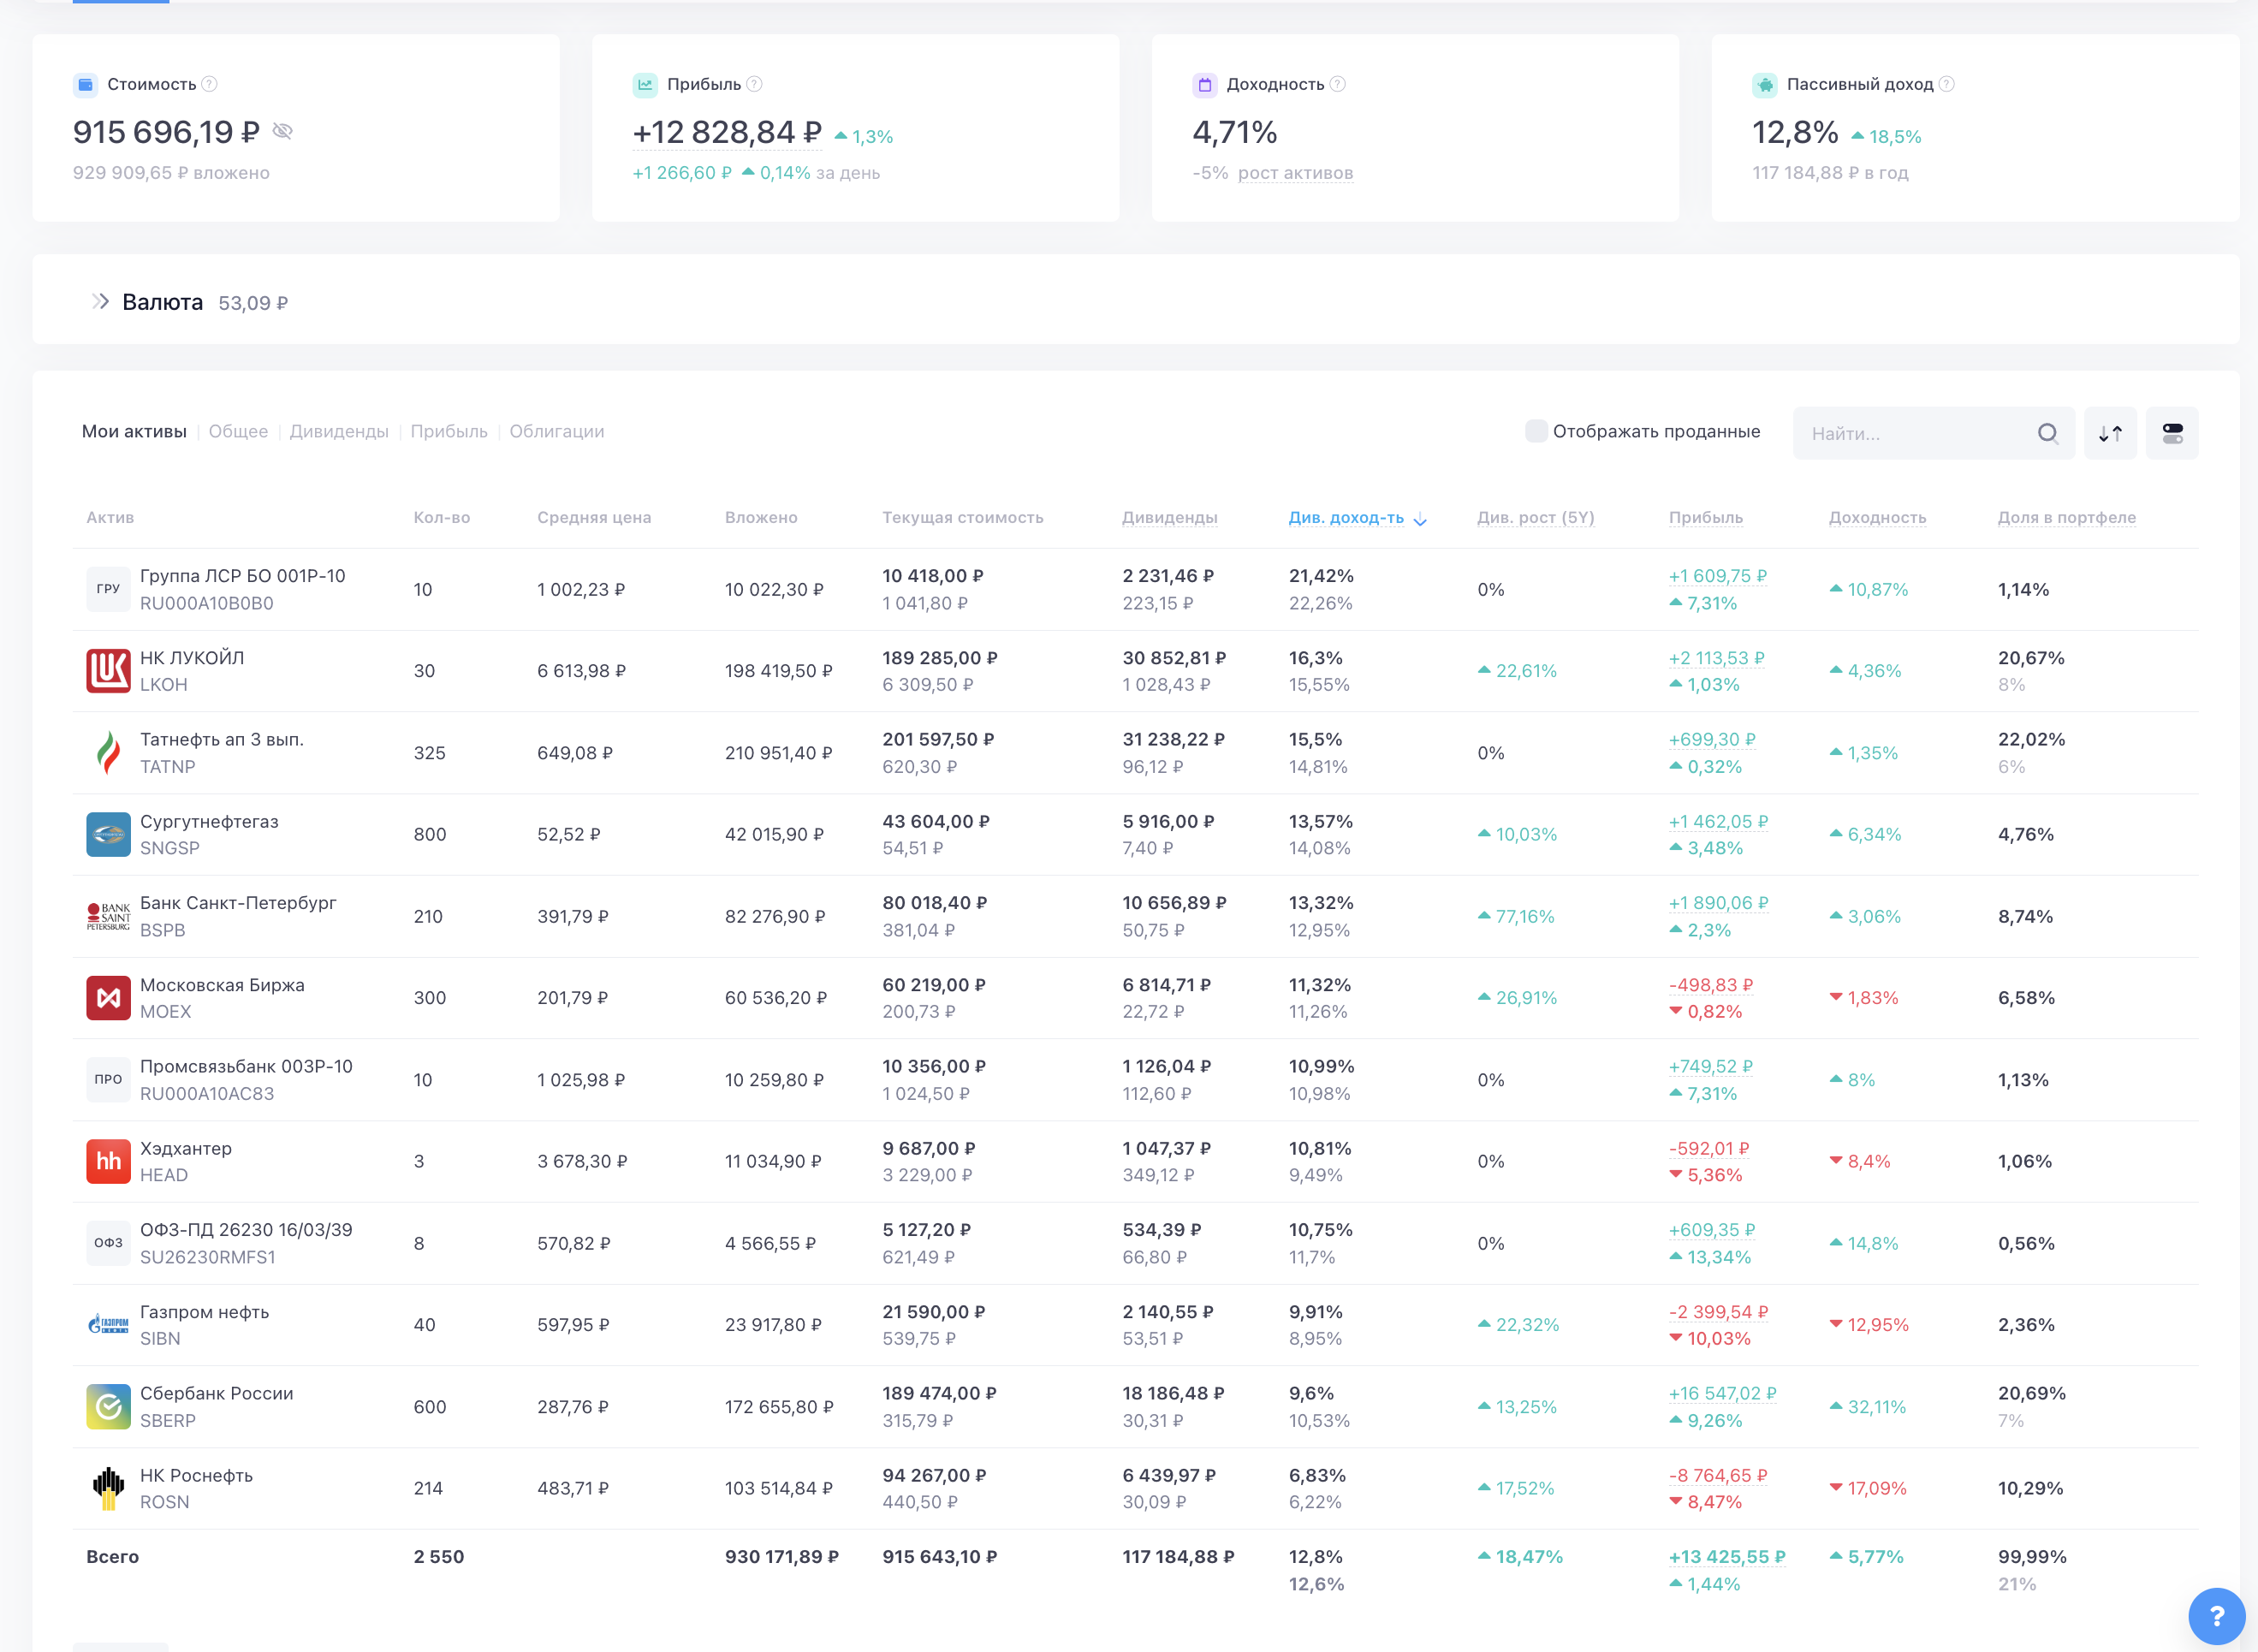This screenshot has width=2258, height=1652.
Task: Select the Прибыль table tab
Action: tap(449, 431)
